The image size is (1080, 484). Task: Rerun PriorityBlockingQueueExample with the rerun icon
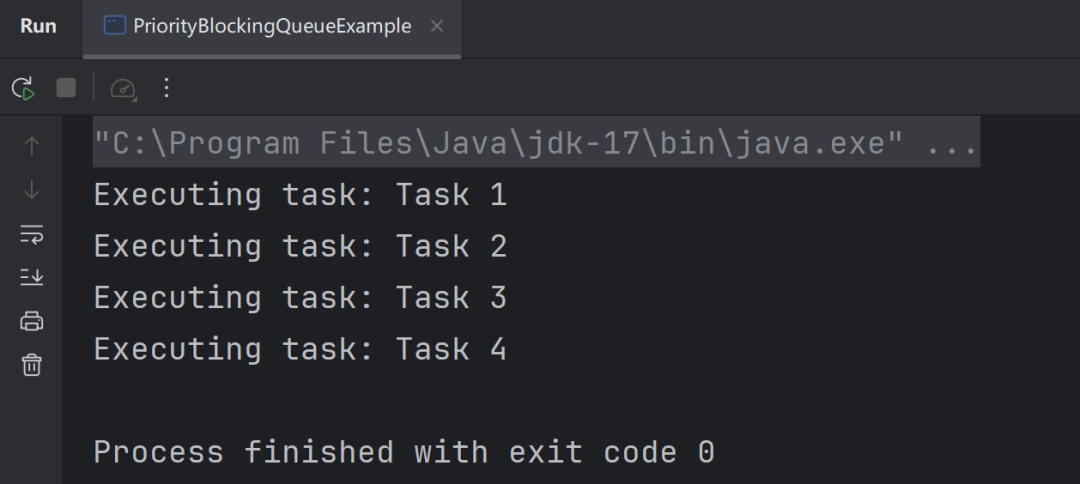[x=23, y=88]
